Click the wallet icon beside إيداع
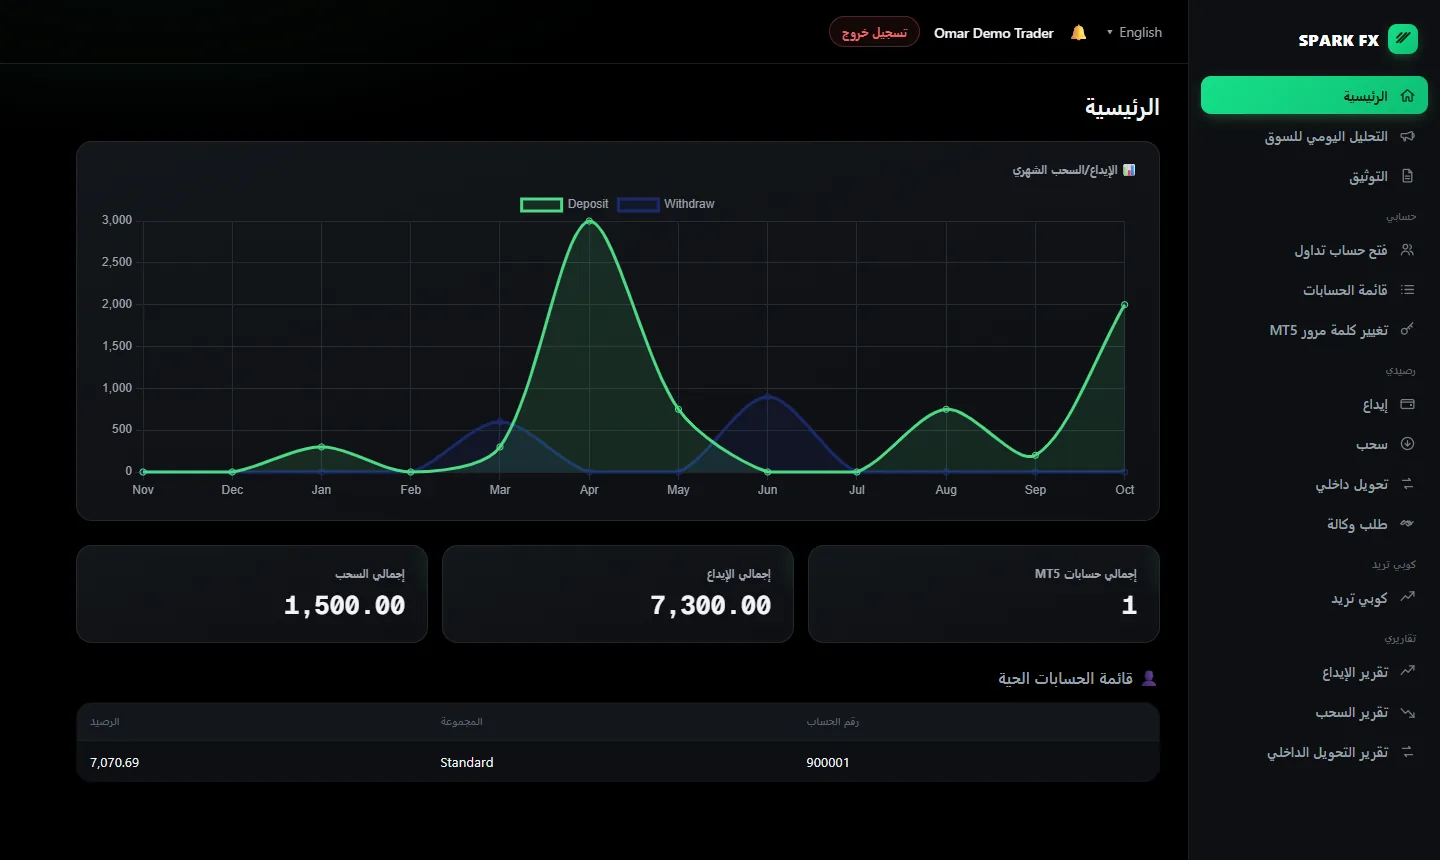1440x860 pixels. 1408,404
